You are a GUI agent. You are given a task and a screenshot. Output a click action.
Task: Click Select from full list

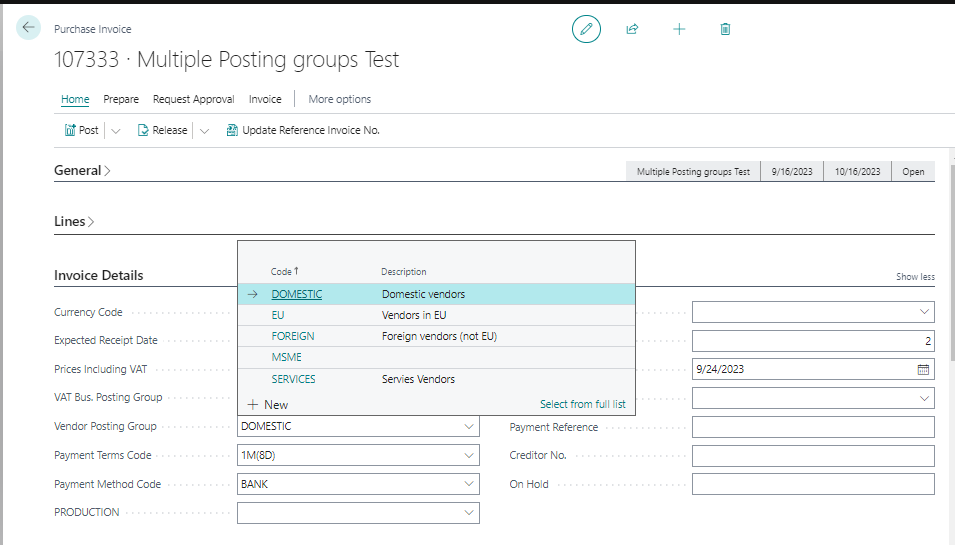[x=582, y=404]
